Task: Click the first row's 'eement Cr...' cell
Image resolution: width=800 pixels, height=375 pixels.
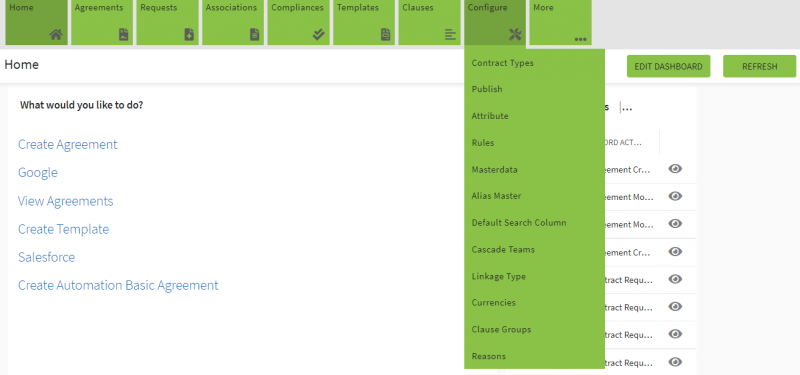Action: coord(627,170)
